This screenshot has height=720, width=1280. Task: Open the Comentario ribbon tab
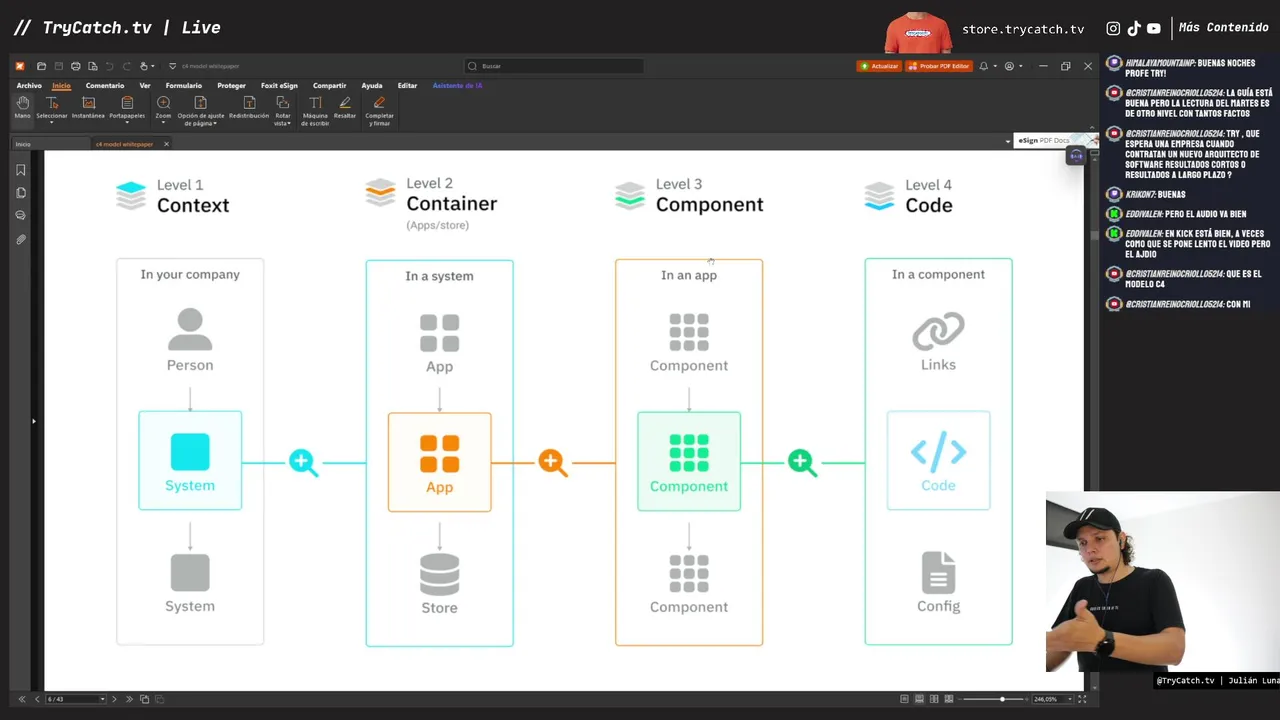point(105,86)
